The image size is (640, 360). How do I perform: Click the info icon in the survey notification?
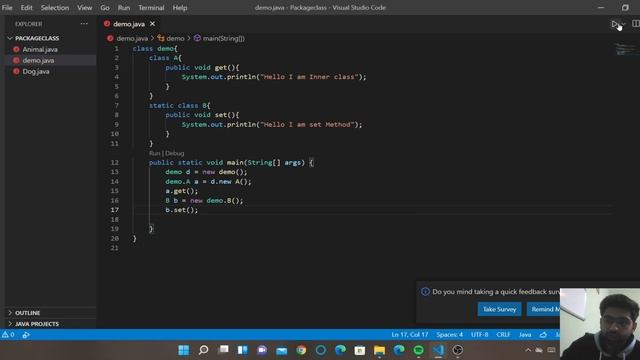(x=425, y=291)
